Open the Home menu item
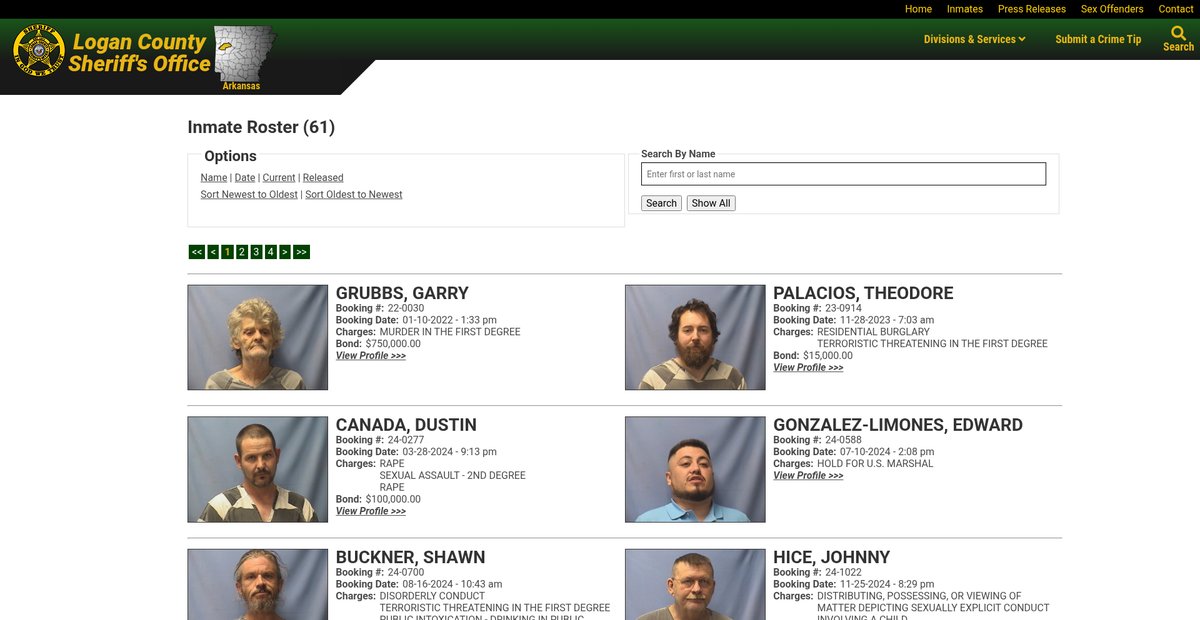Image resolution: width=1200 pixels, height=620 pixels. coord(918,9)
